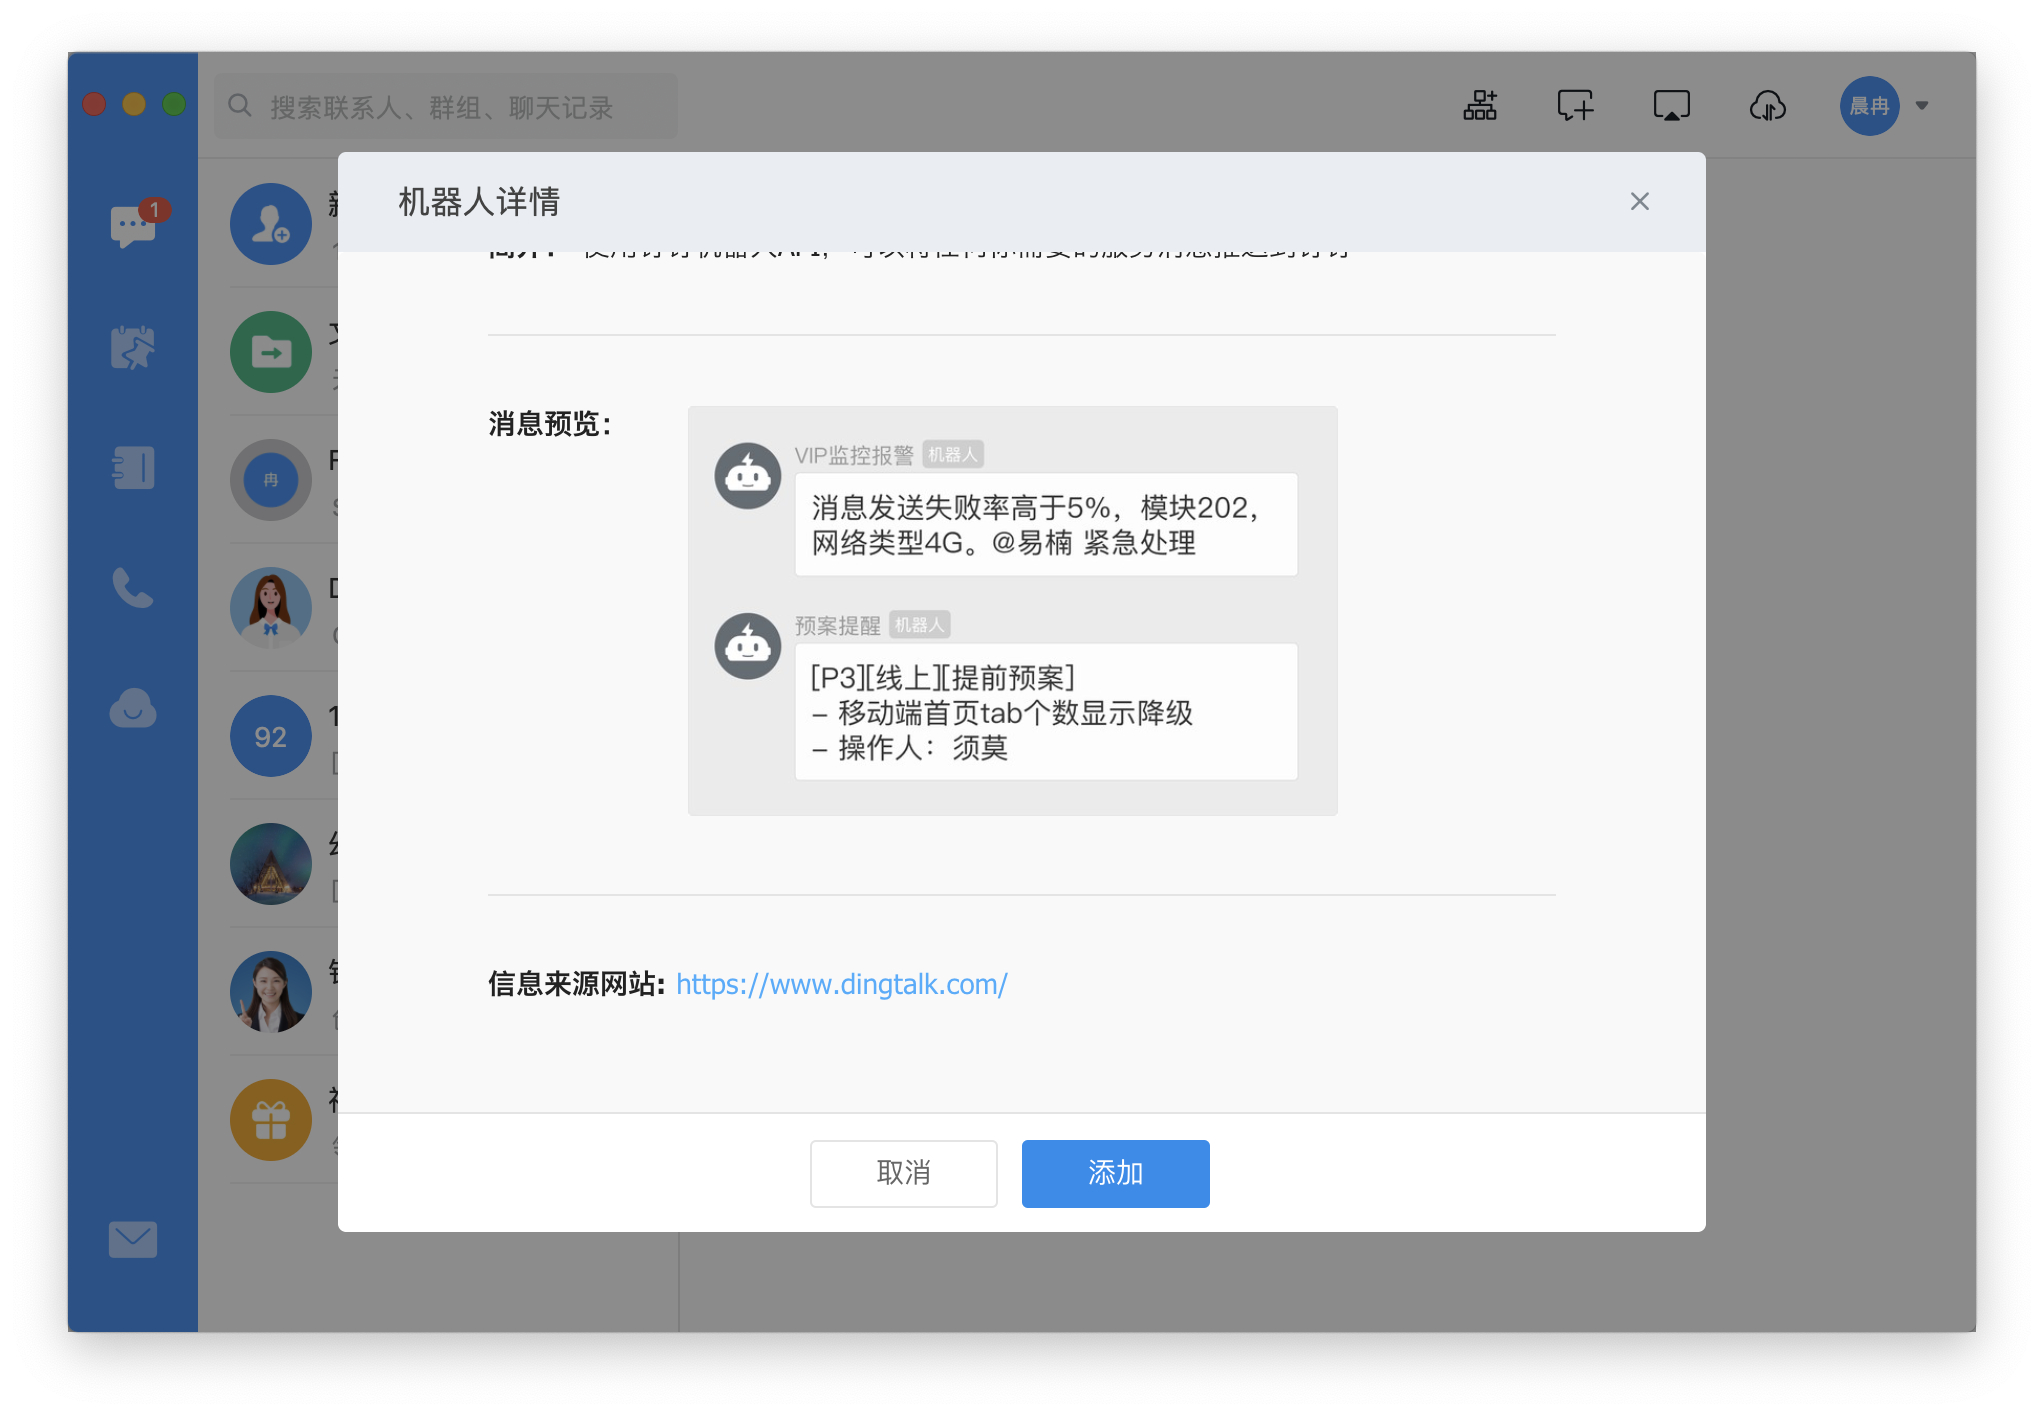Viewport: 2044px width, 1416px height.
Task: Open the contacts book sidebar icon
Action: tap(133, 467)
